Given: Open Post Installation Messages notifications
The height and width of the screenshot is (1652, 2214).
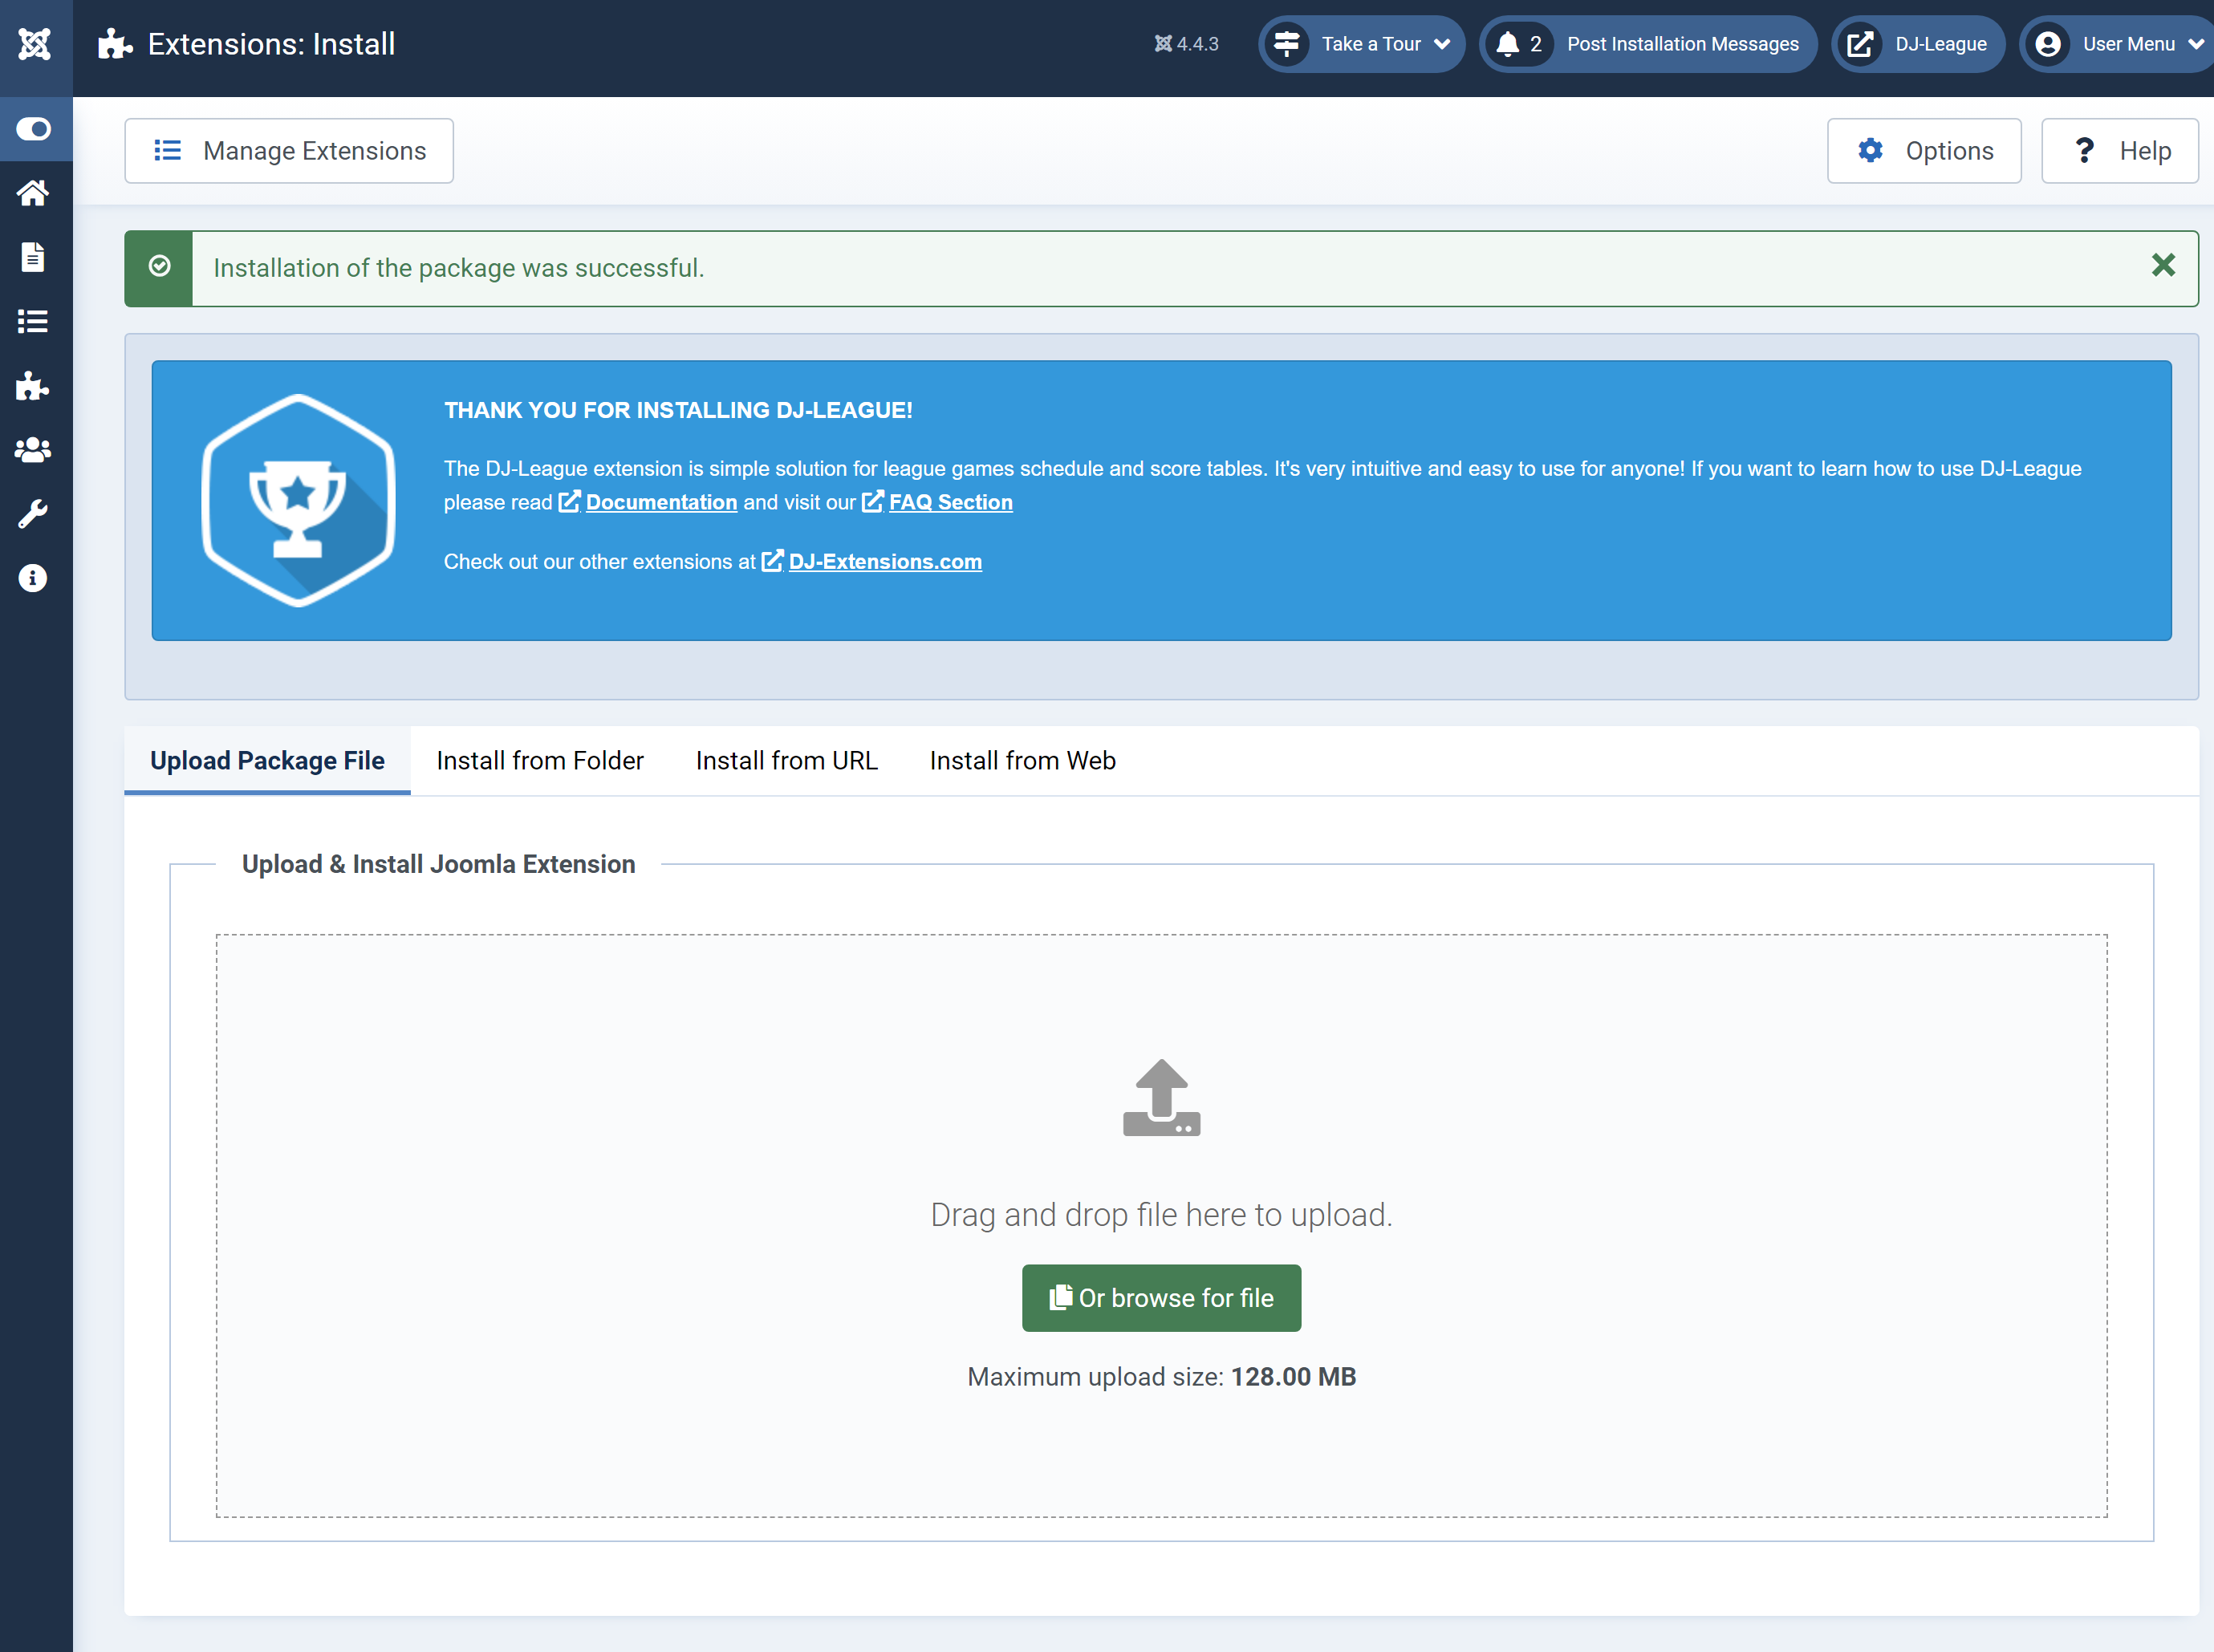Looking at the screenshot, I should (1648, 44).
